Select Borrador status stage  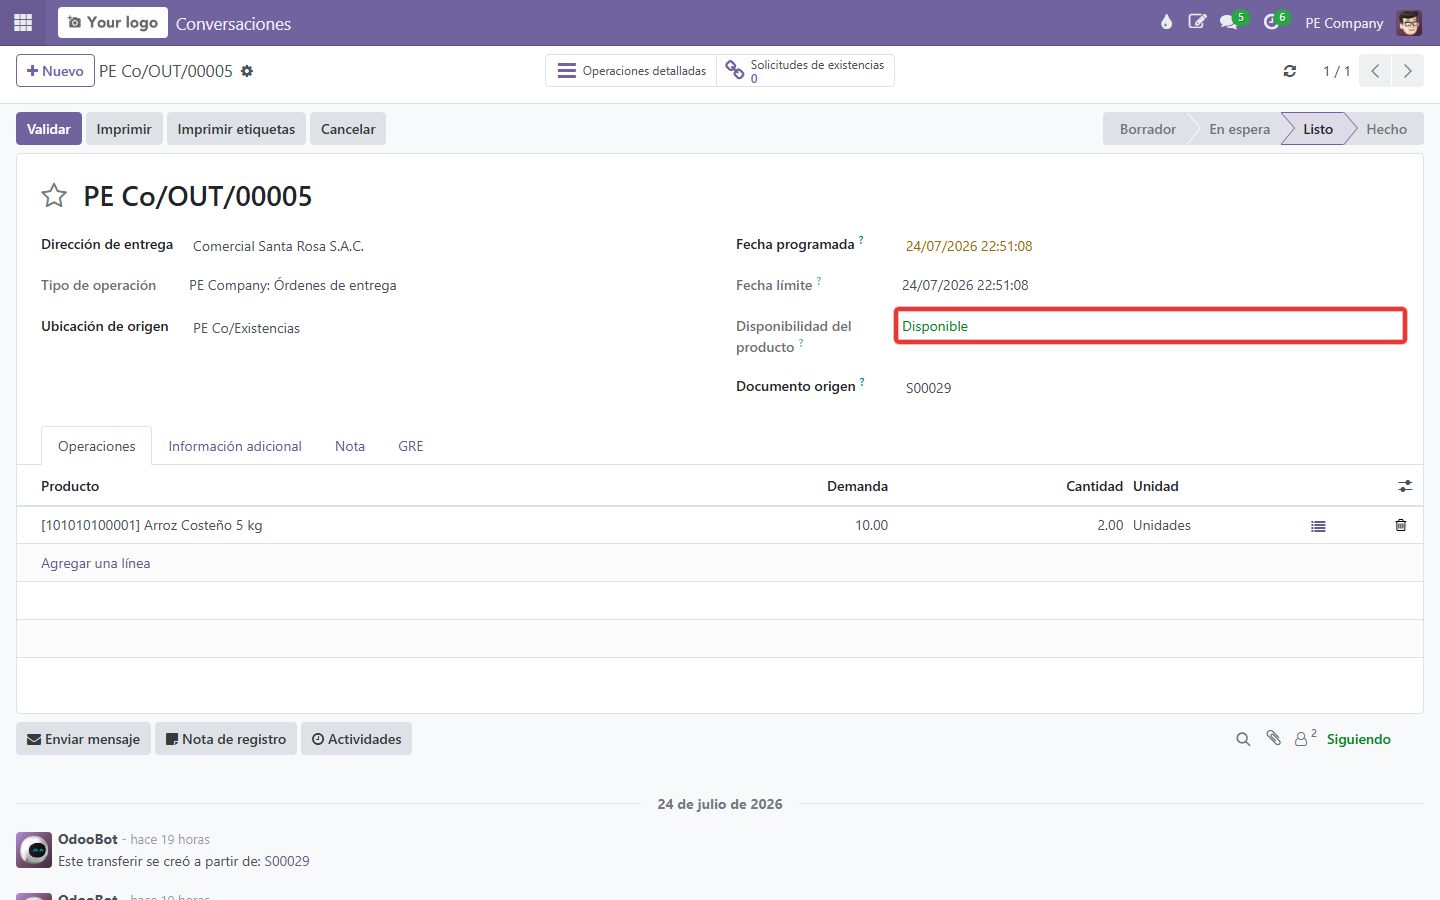[1147, 129]
